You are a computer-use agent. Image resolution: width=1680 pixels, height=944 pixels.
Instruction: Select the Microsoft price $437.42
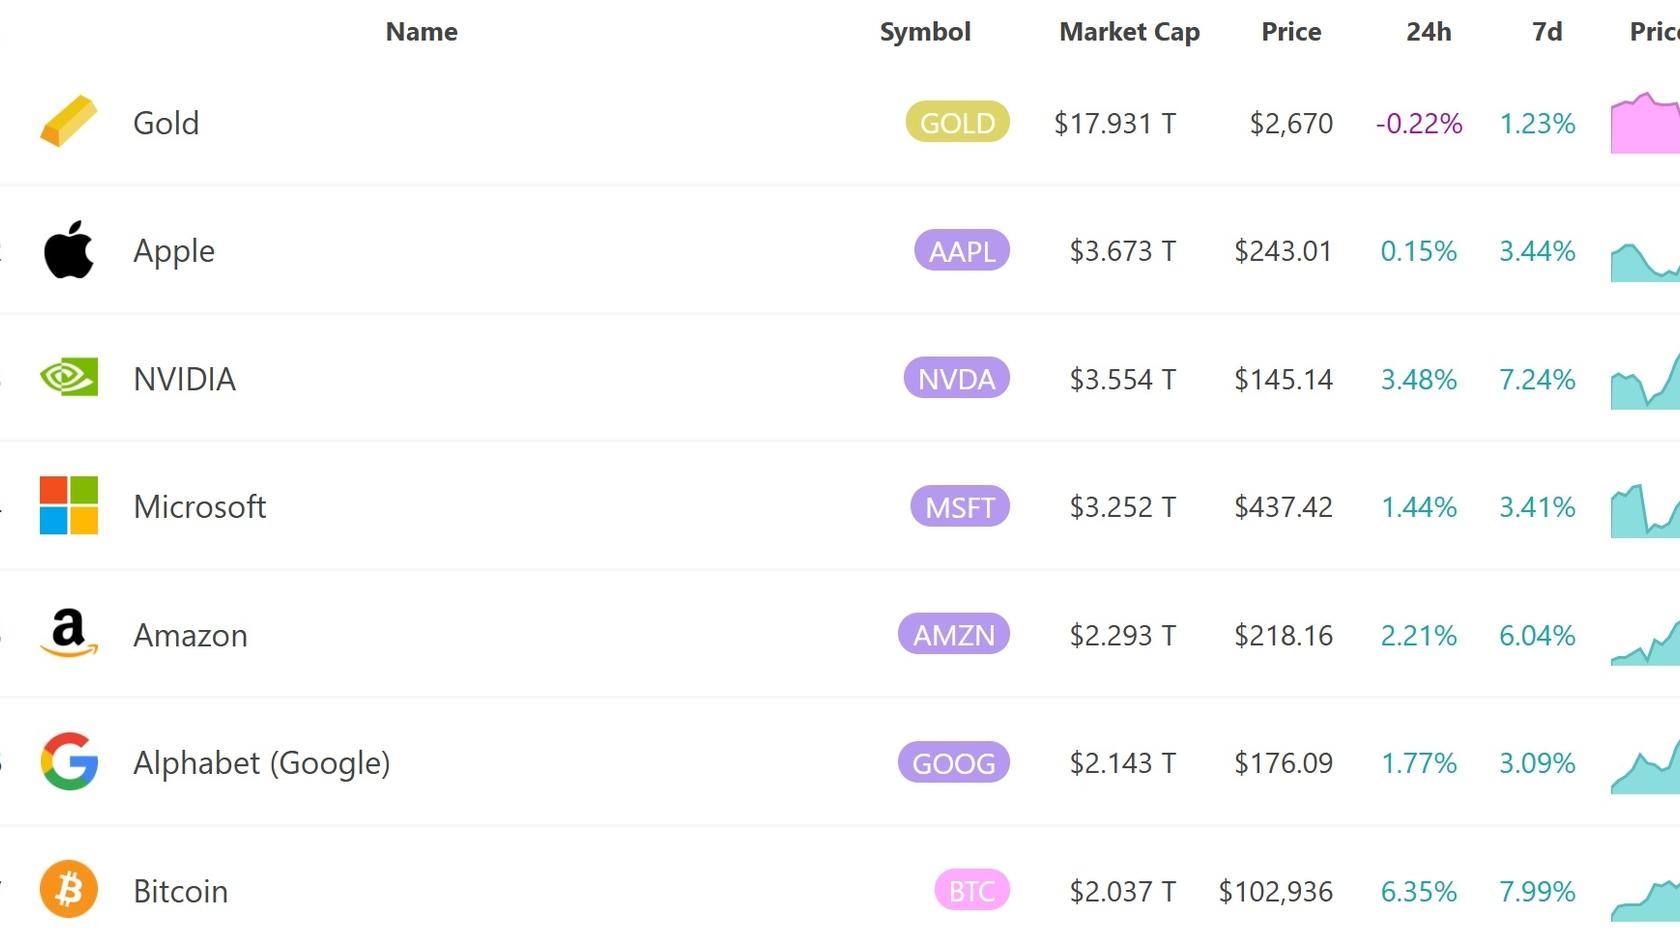click(x=1283, y=507)
